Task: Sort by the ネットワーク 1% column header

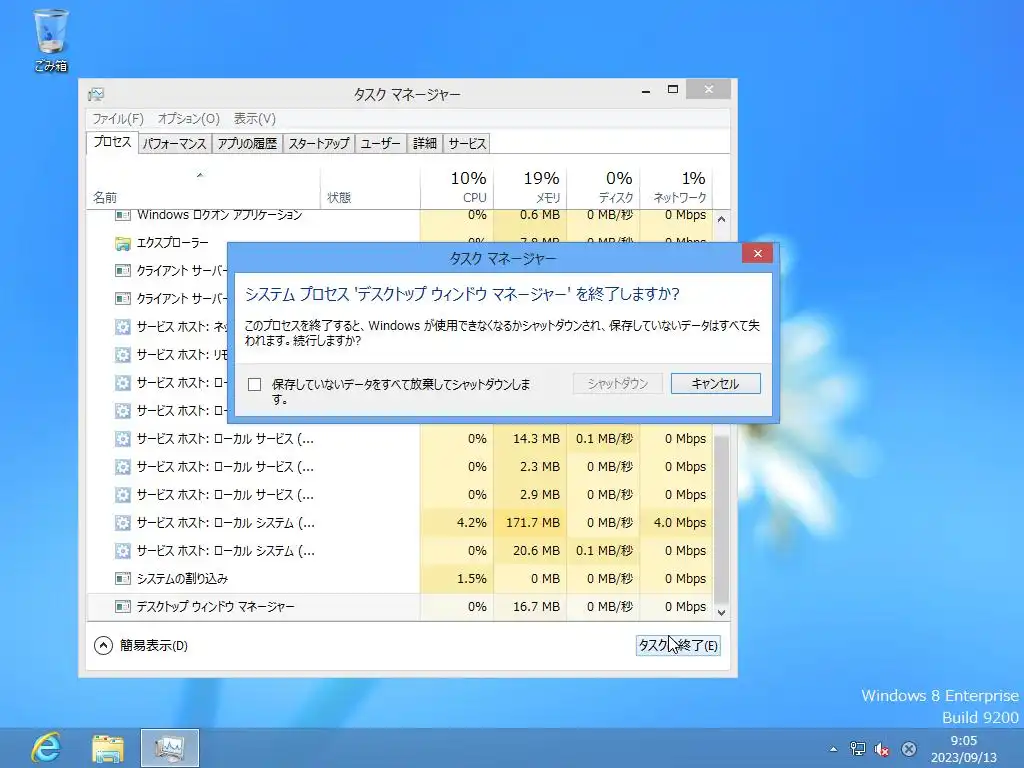Action: point(676,188)
